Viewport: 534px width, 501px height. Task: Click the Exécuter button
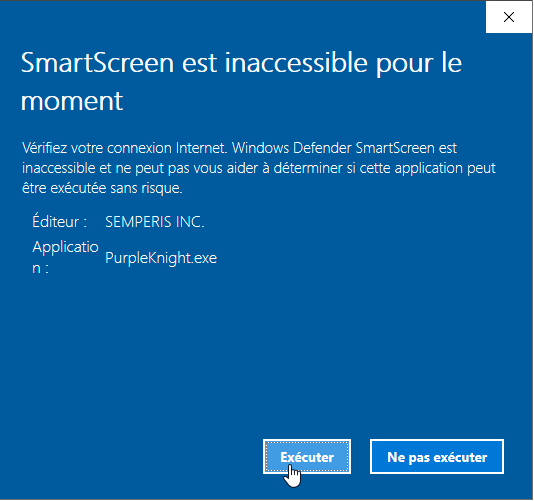pos(307,456)
